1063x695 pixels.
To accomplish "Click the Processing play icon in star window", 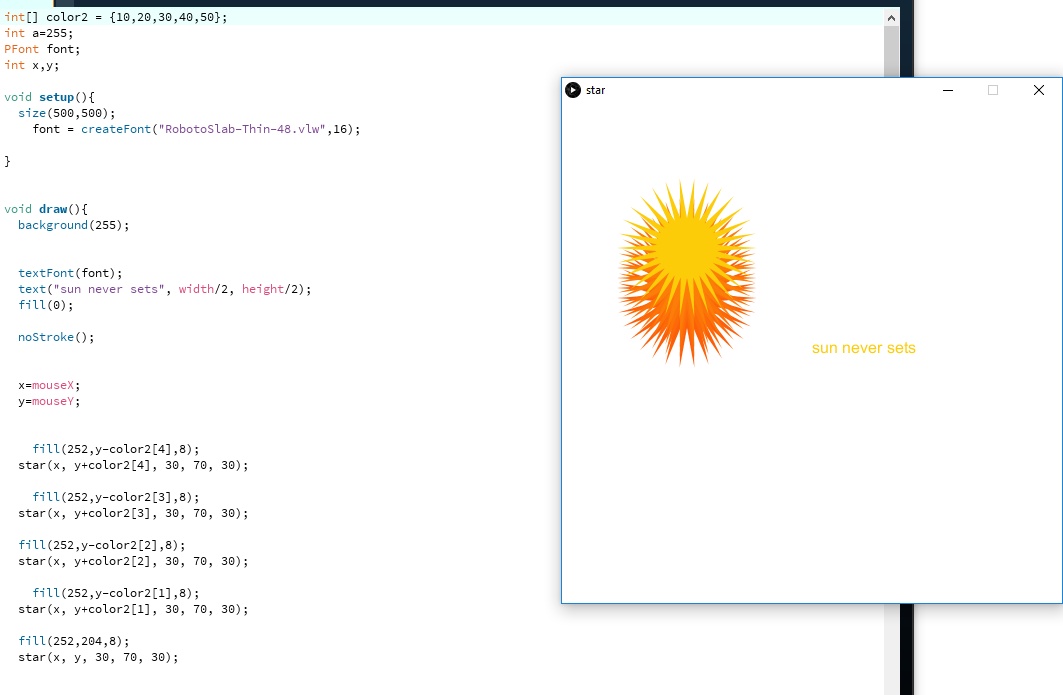I will [573, 90].
